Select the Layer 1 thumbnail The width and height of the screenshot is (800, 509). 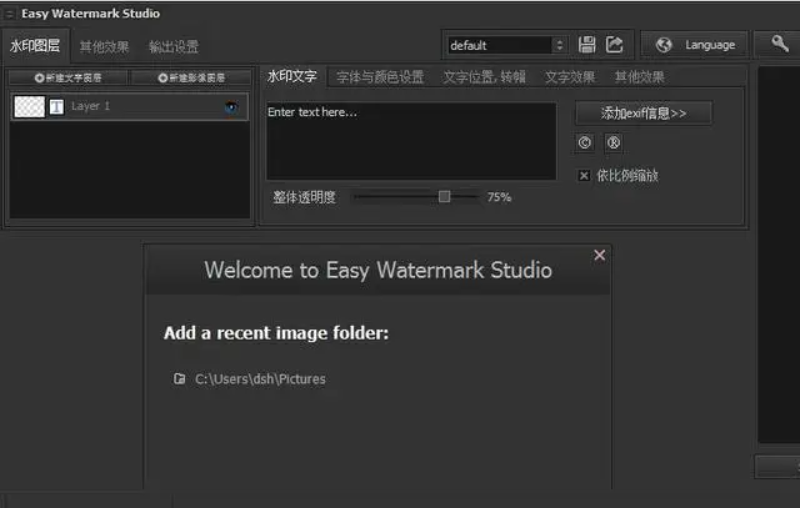(x=30, y=107)
